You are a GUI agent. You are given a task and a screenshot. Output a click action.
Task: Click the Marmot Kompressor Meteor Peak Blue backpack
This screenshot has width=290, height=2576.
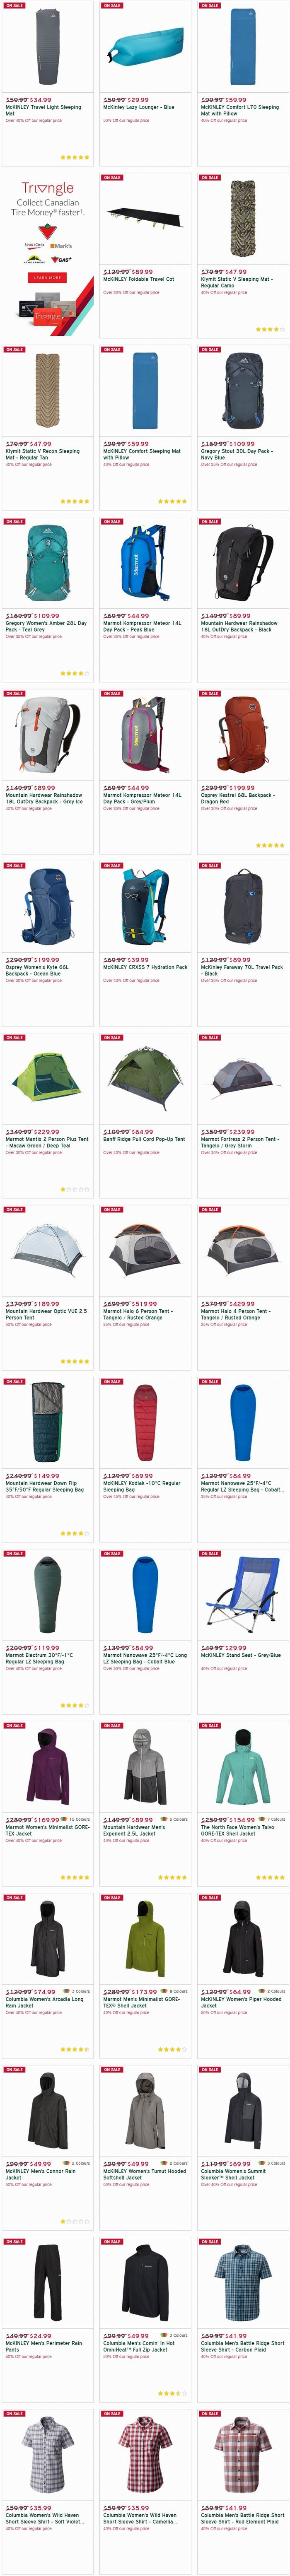144,564
